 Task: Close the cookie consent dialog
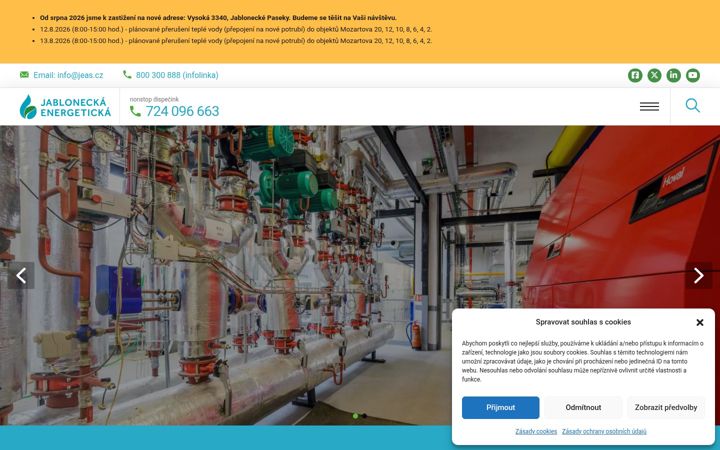pos(699,323)
